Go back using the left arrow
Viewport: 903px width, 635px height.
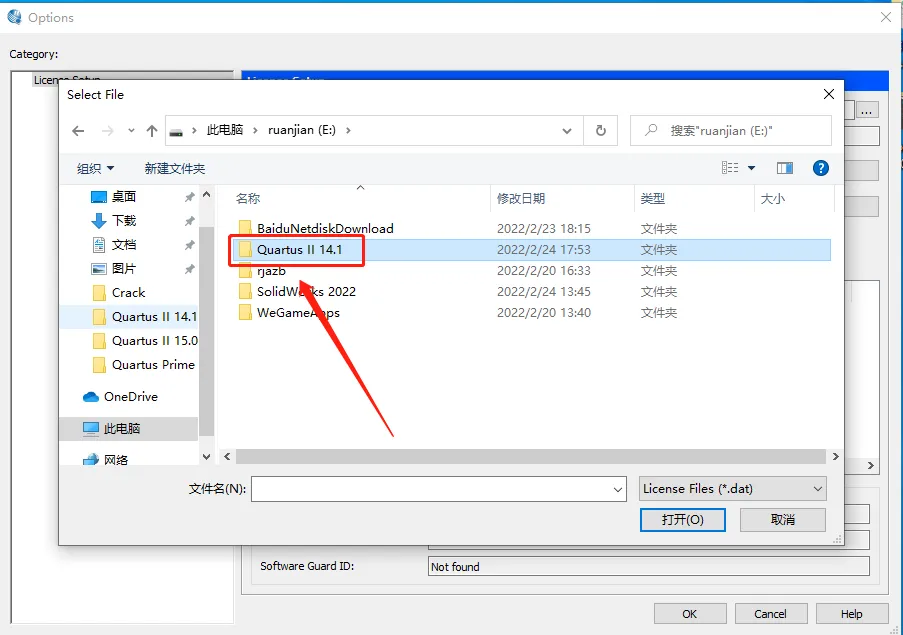(78, 131)
